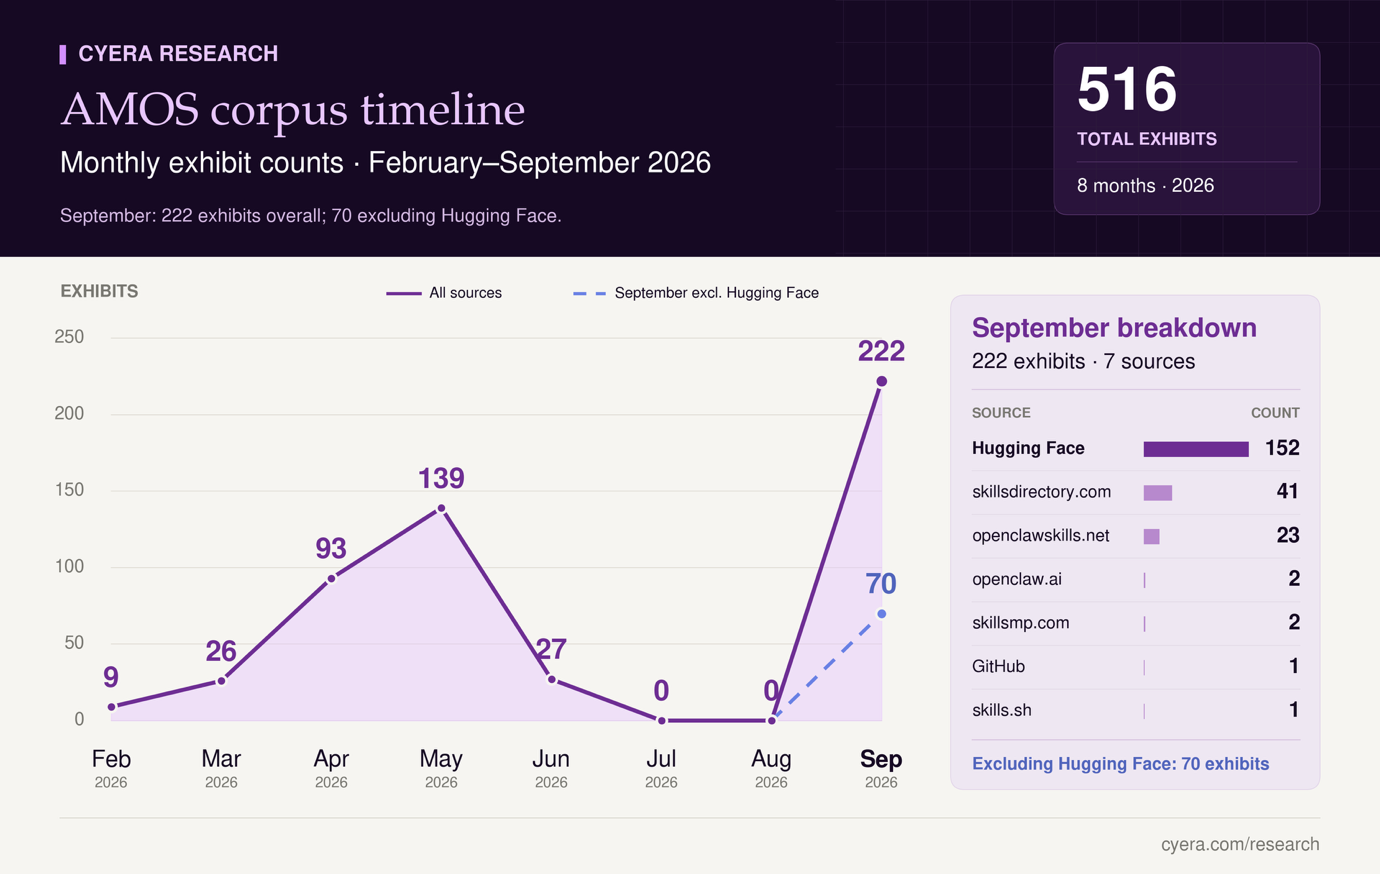The image size is (1380, 874).
Task: Select the "skillsdirectory.com" source name
Action: pyautogui.click(x=1041, y=492)
